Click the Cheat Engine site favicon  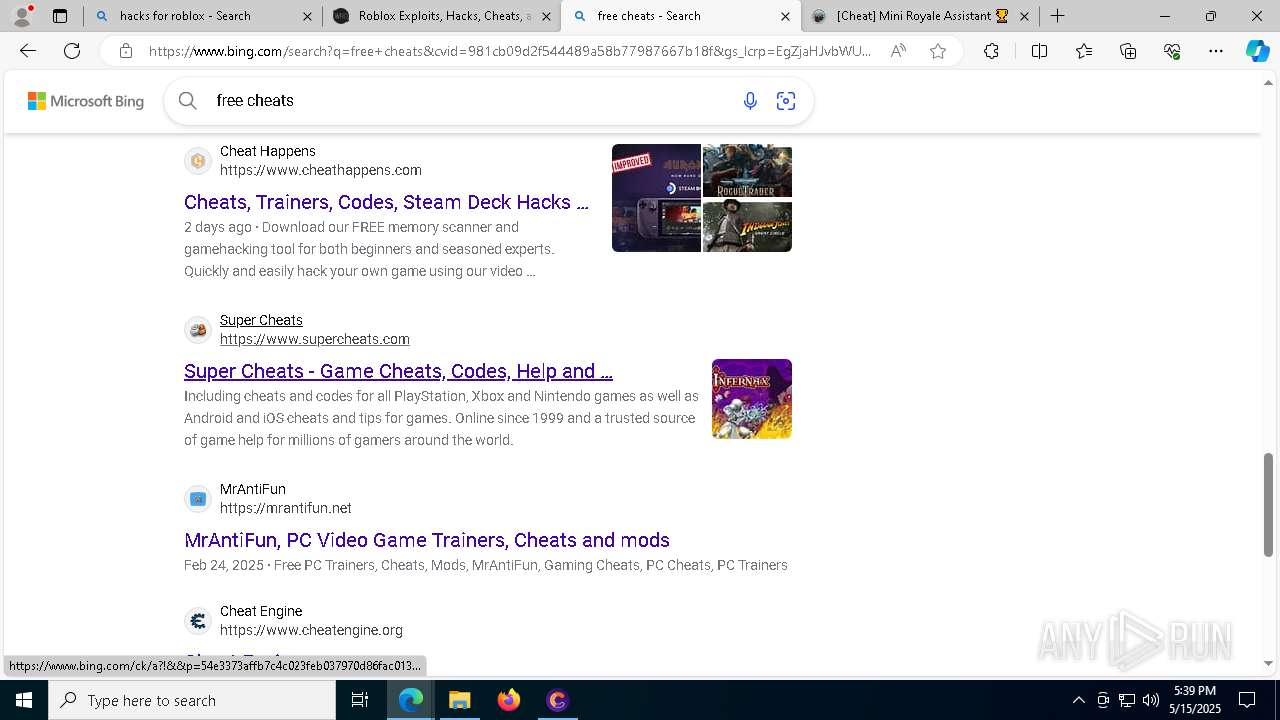tap(198, 621)
